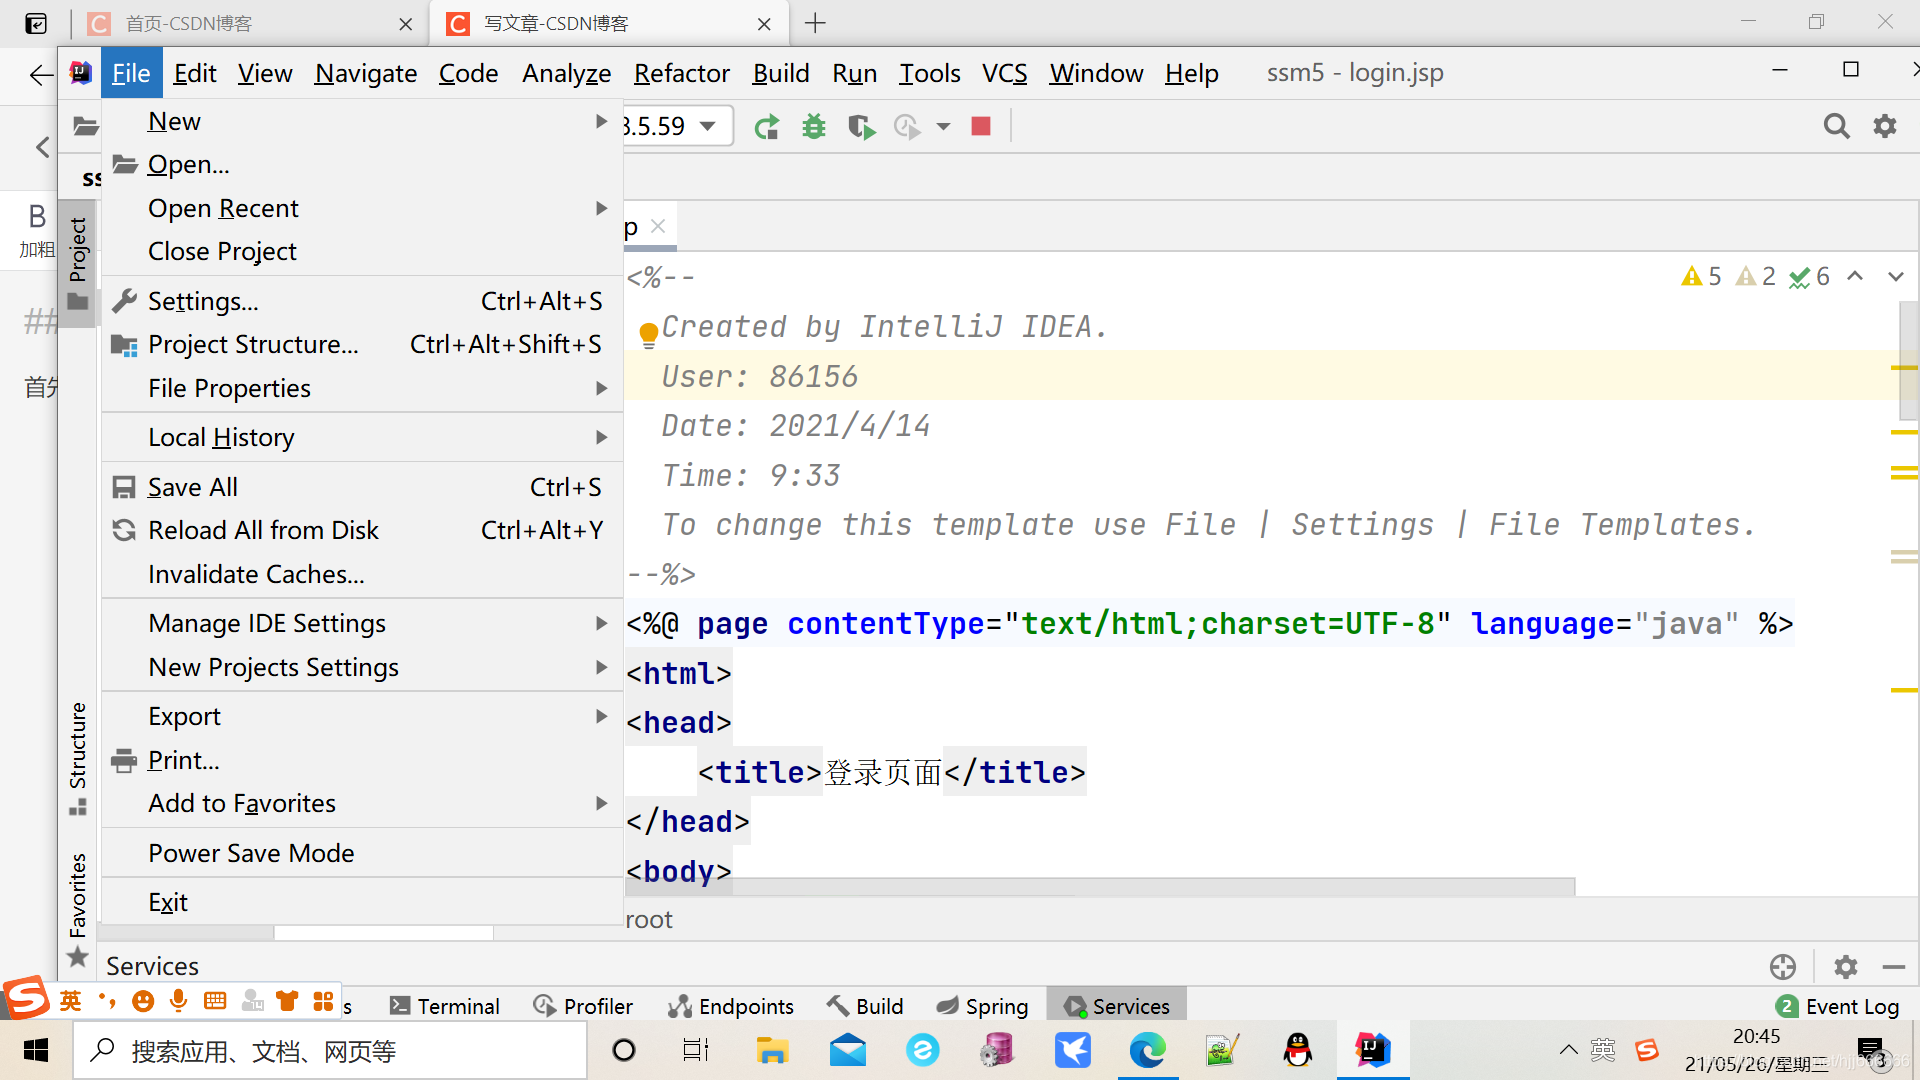This screenshot has width=1920, height=1080.
Task: Open the Event Log button
Action: pyautogui.click(x=1838, y=1006)
